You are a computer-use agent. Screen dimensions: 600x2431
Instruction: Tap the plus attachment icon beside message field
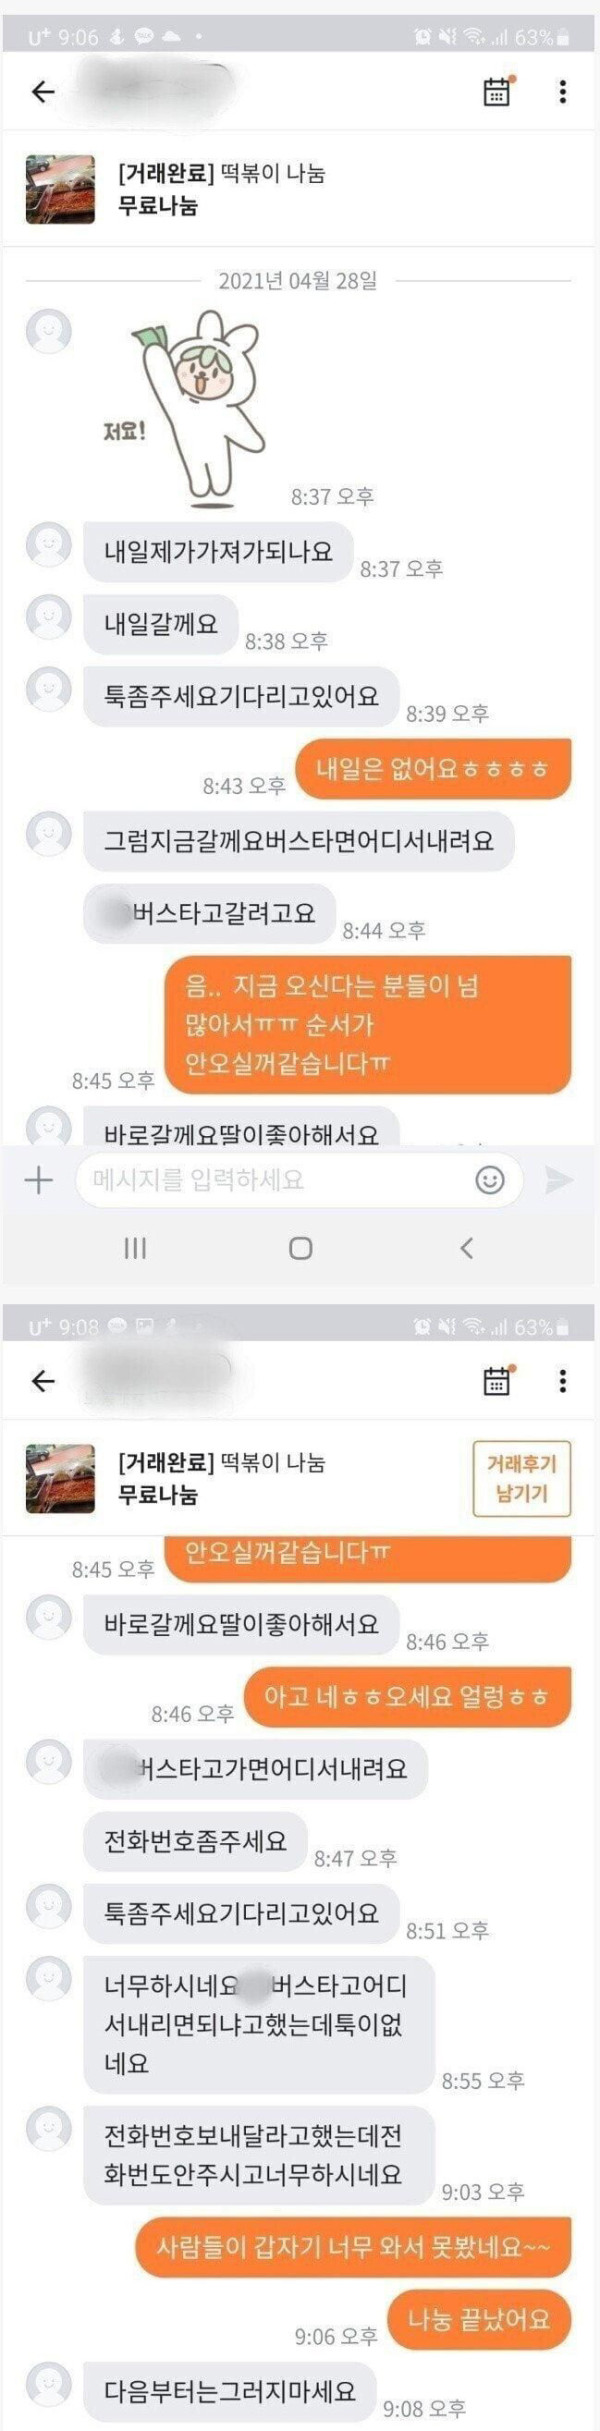[x=38, y=1180]
